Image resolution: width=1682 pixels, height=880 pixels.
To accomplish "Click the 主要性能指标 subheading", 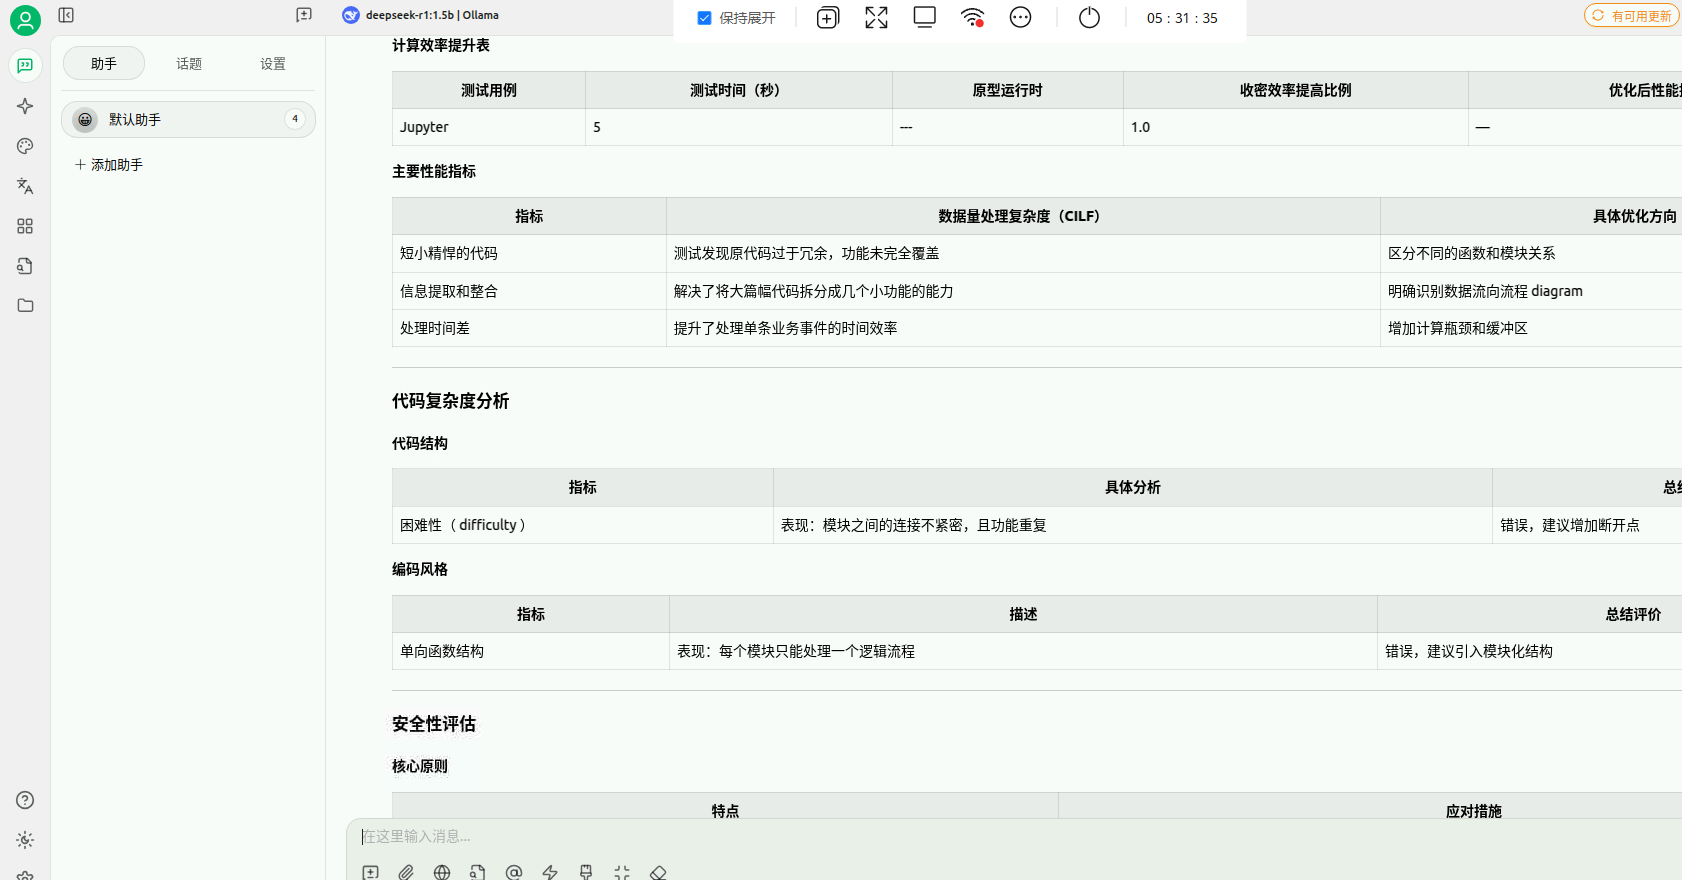I will 434,171.
